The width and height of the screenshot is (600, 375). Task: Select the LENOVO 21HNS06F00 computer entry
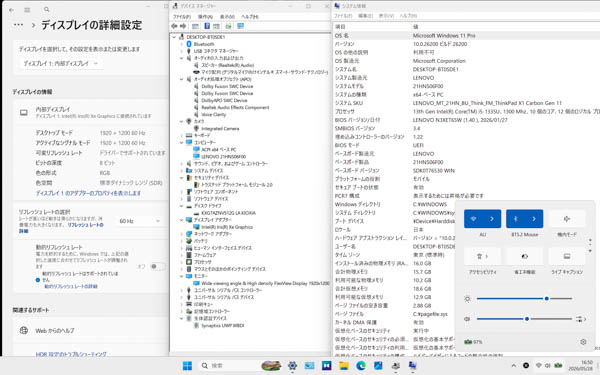click(223, 157)
